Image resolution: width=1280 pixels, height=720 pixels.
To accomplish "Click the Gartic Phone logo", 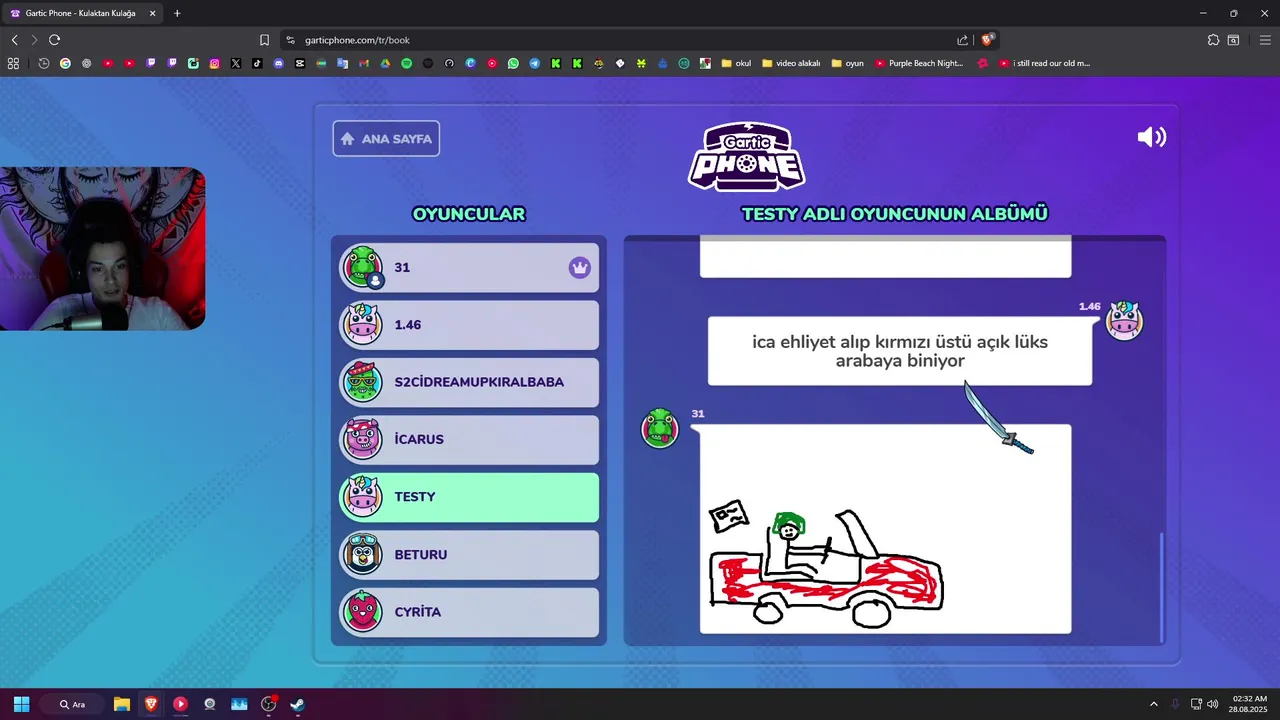I will 746,156.
